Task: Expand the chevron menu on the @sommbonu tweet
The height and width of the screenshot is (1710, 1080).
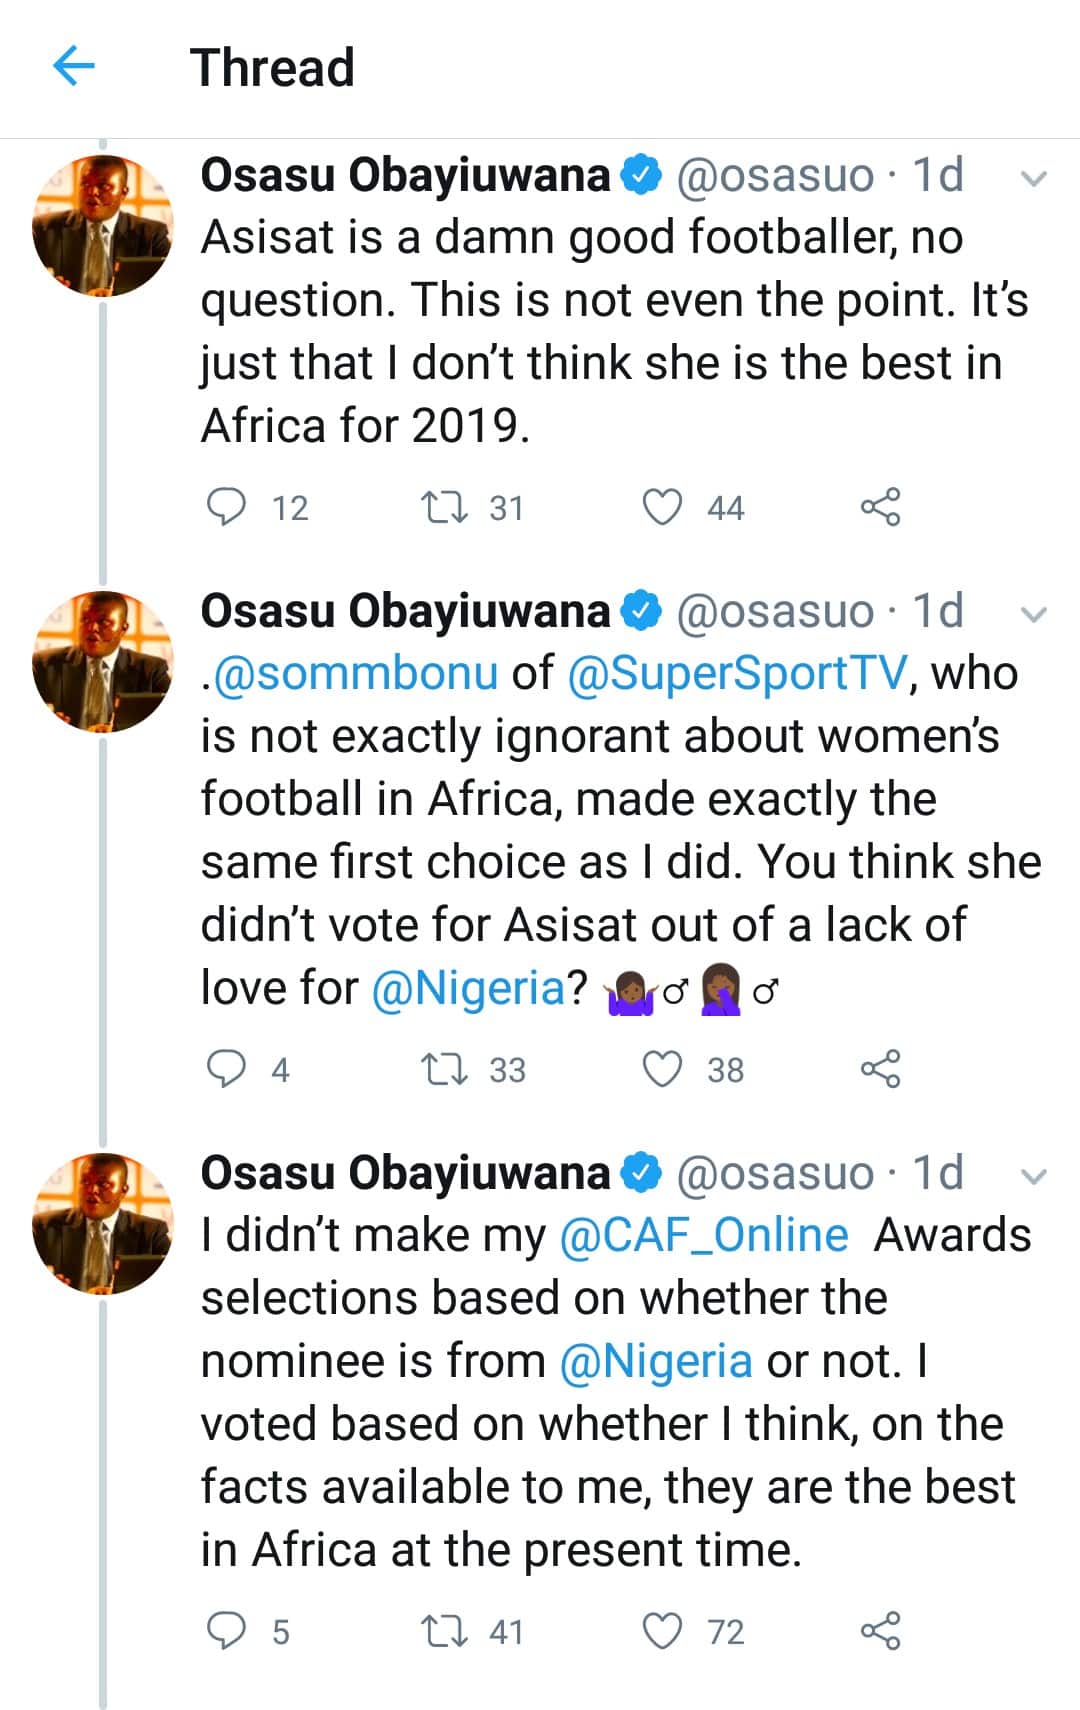Action: (1033, 614)
